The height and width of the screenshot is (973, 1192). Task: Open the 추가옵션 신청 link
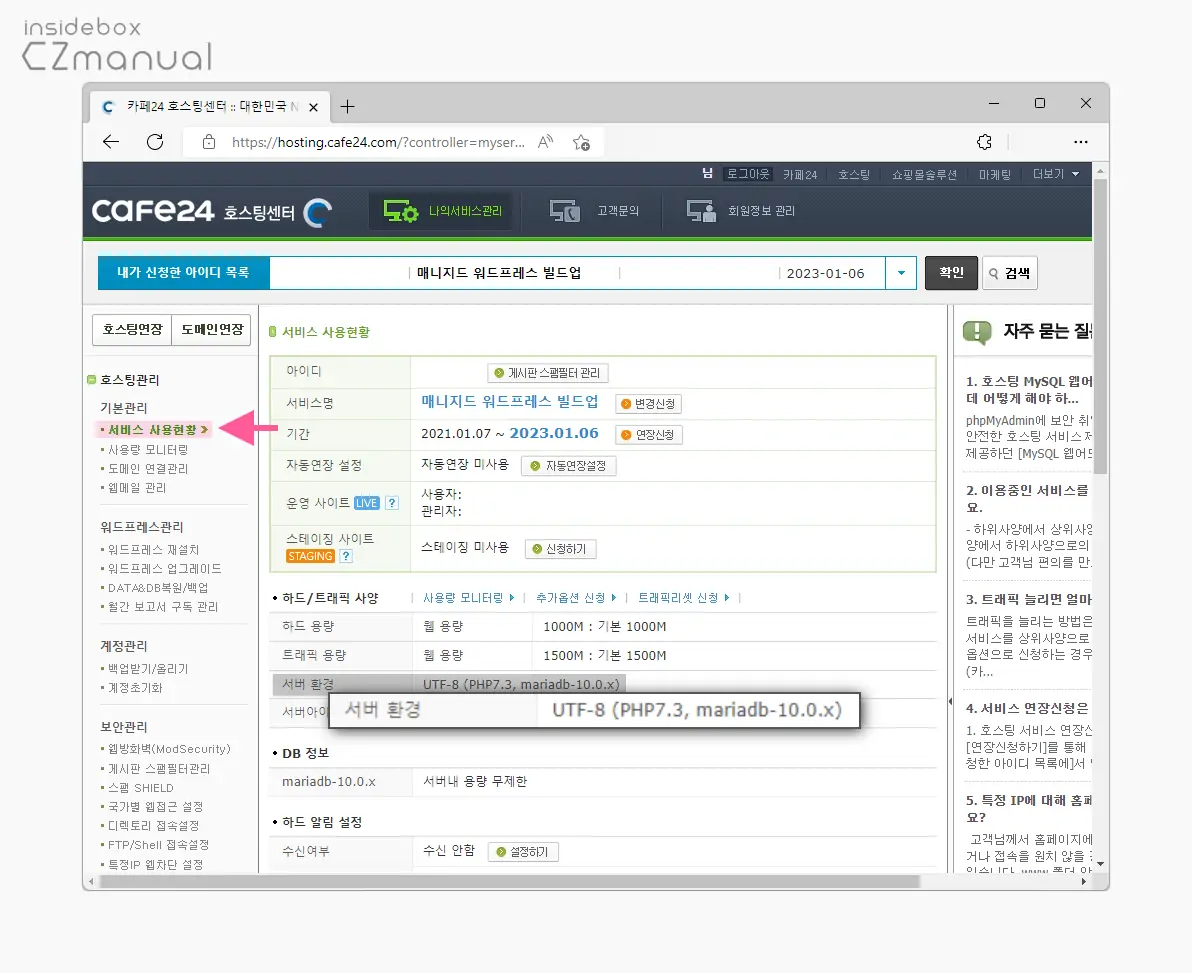click(576, 597)
